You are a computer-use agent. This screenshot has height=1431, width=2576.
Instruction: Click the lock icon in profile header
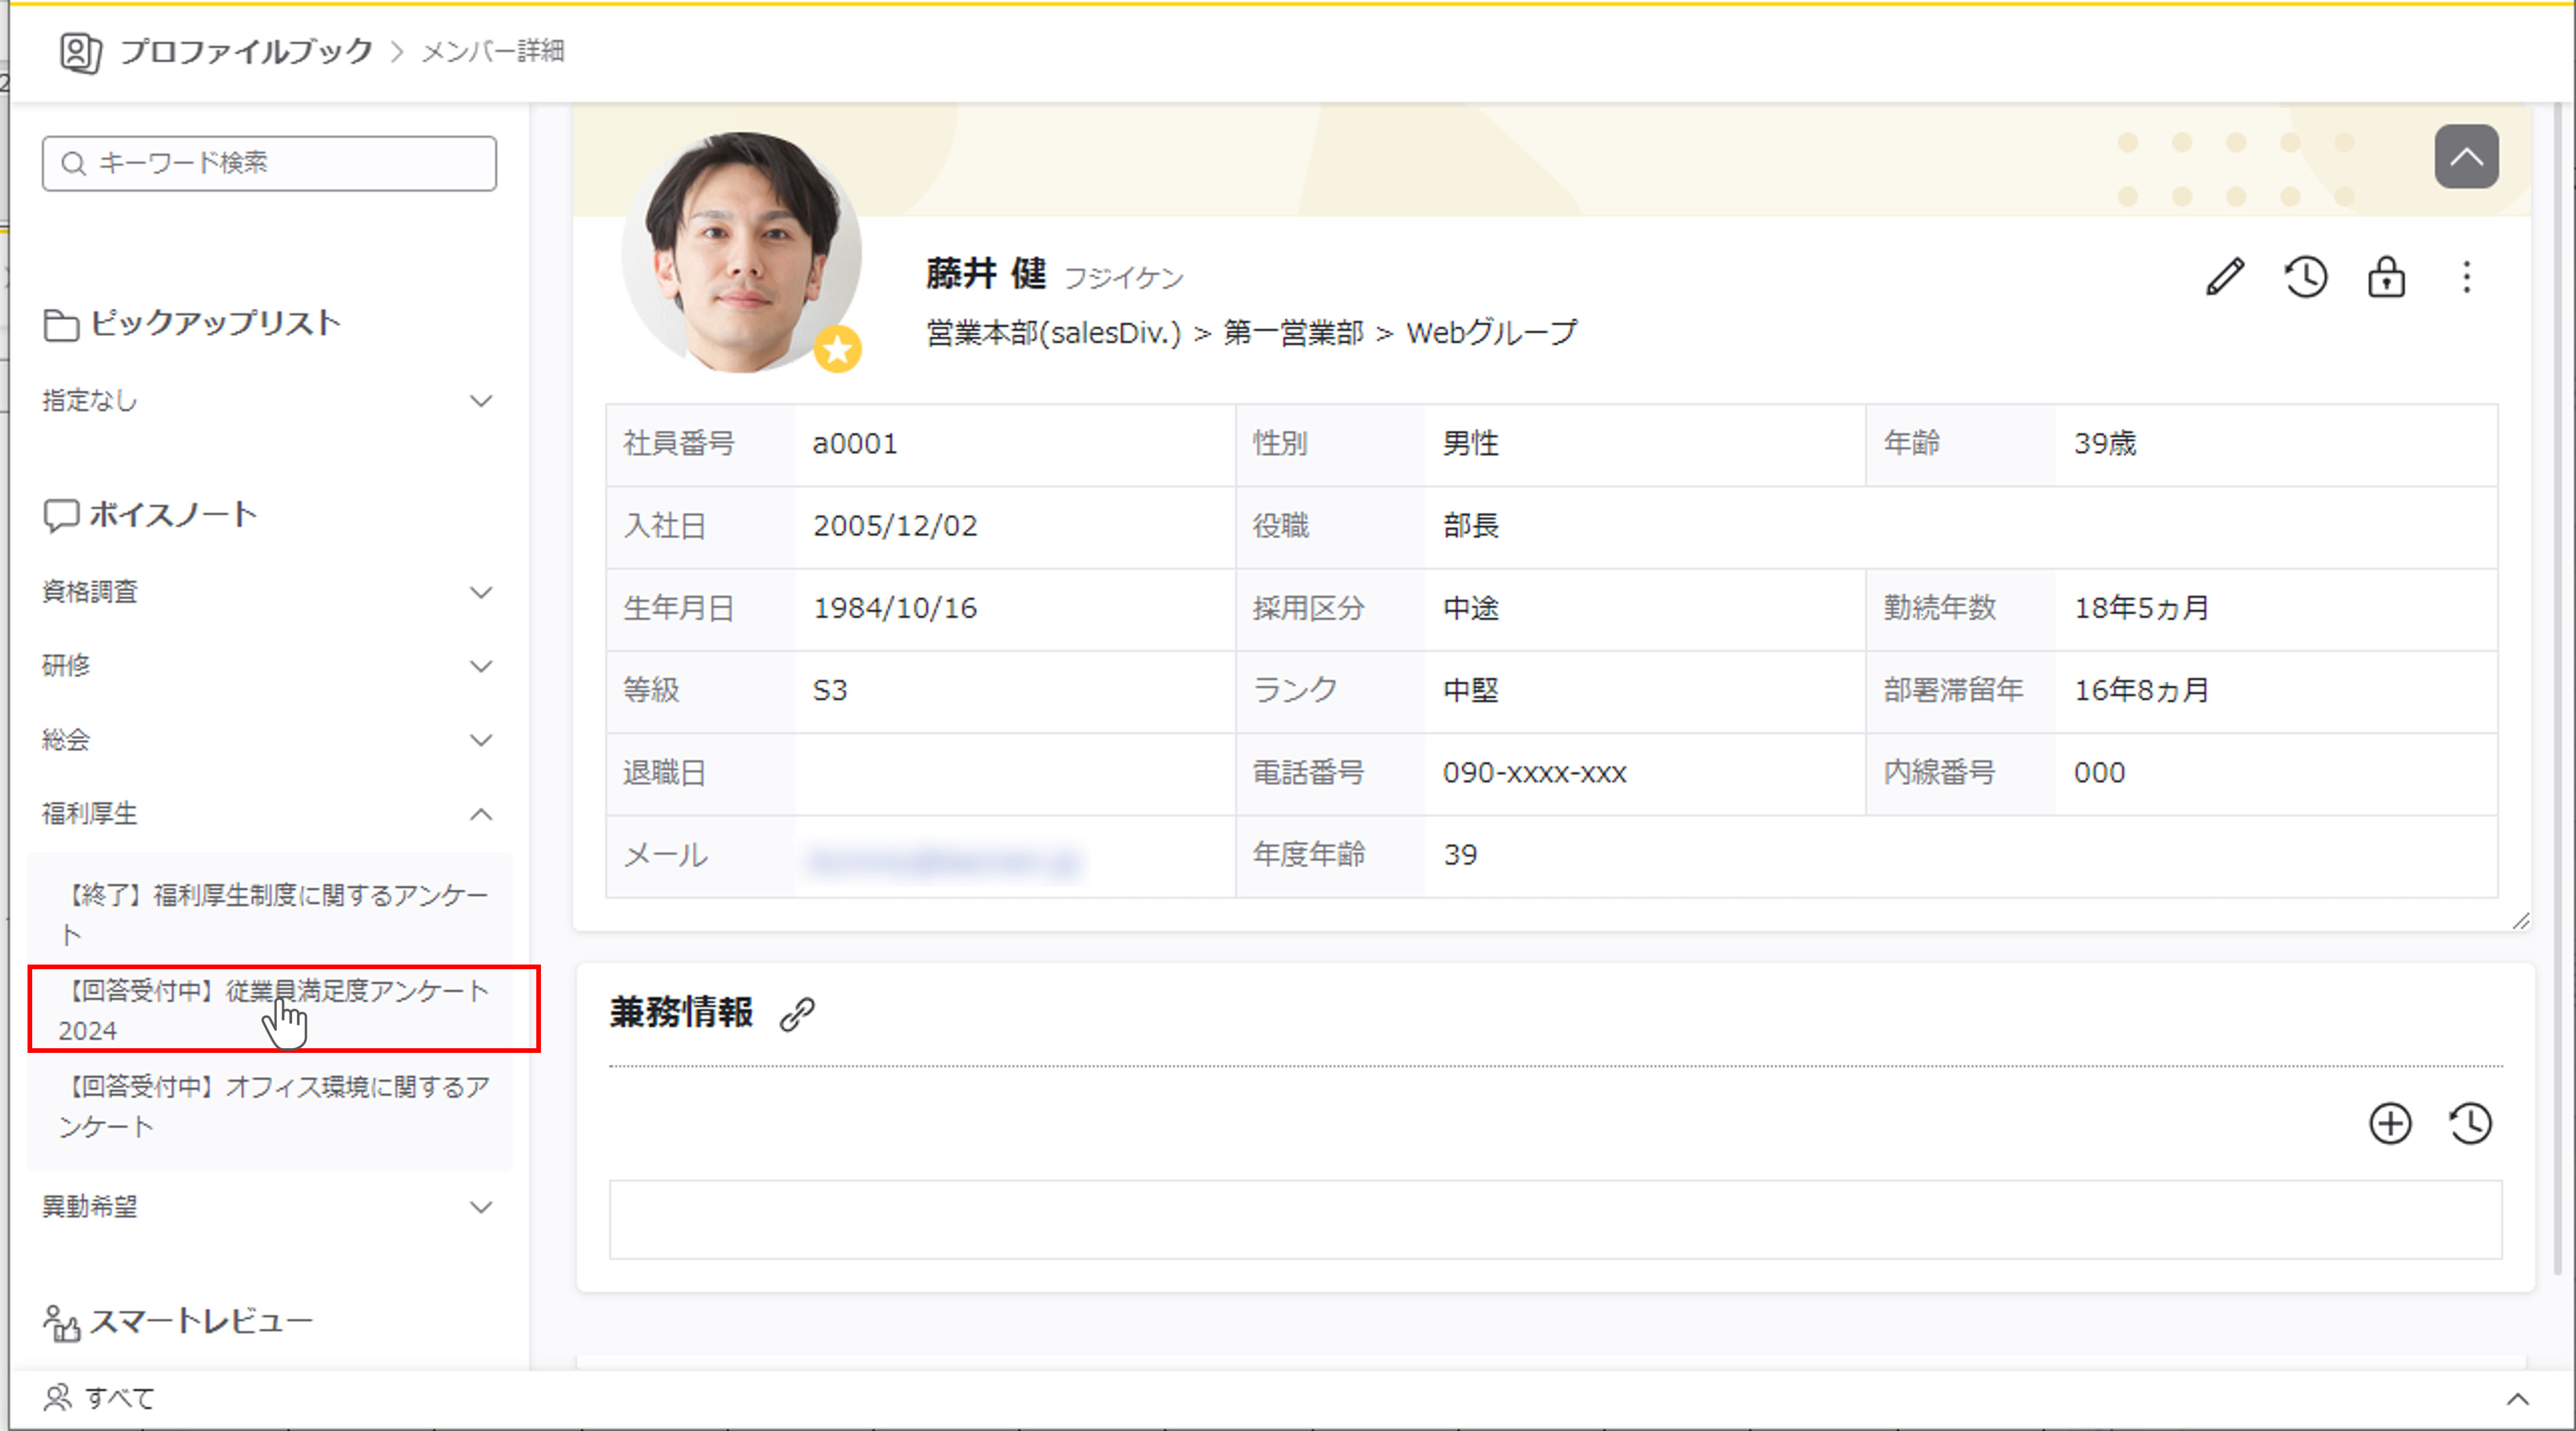[2386, 277]
